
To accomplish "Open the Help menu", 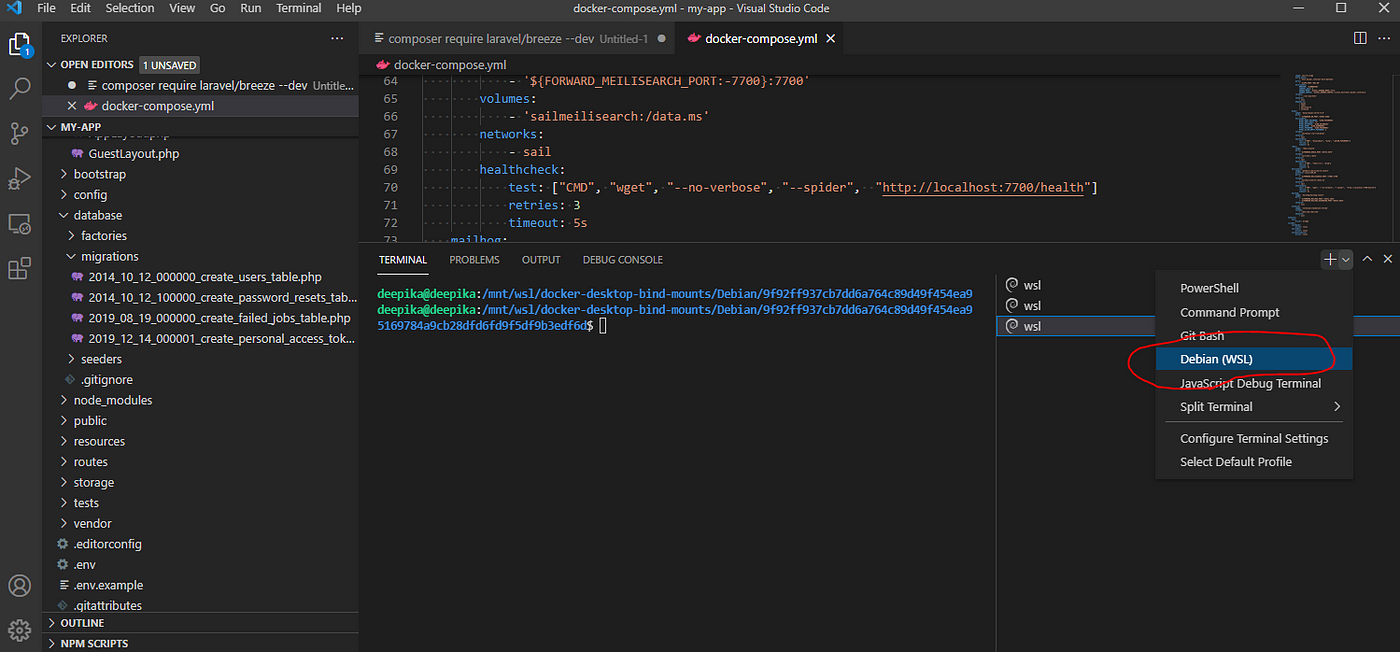I will tap(349, 8).
